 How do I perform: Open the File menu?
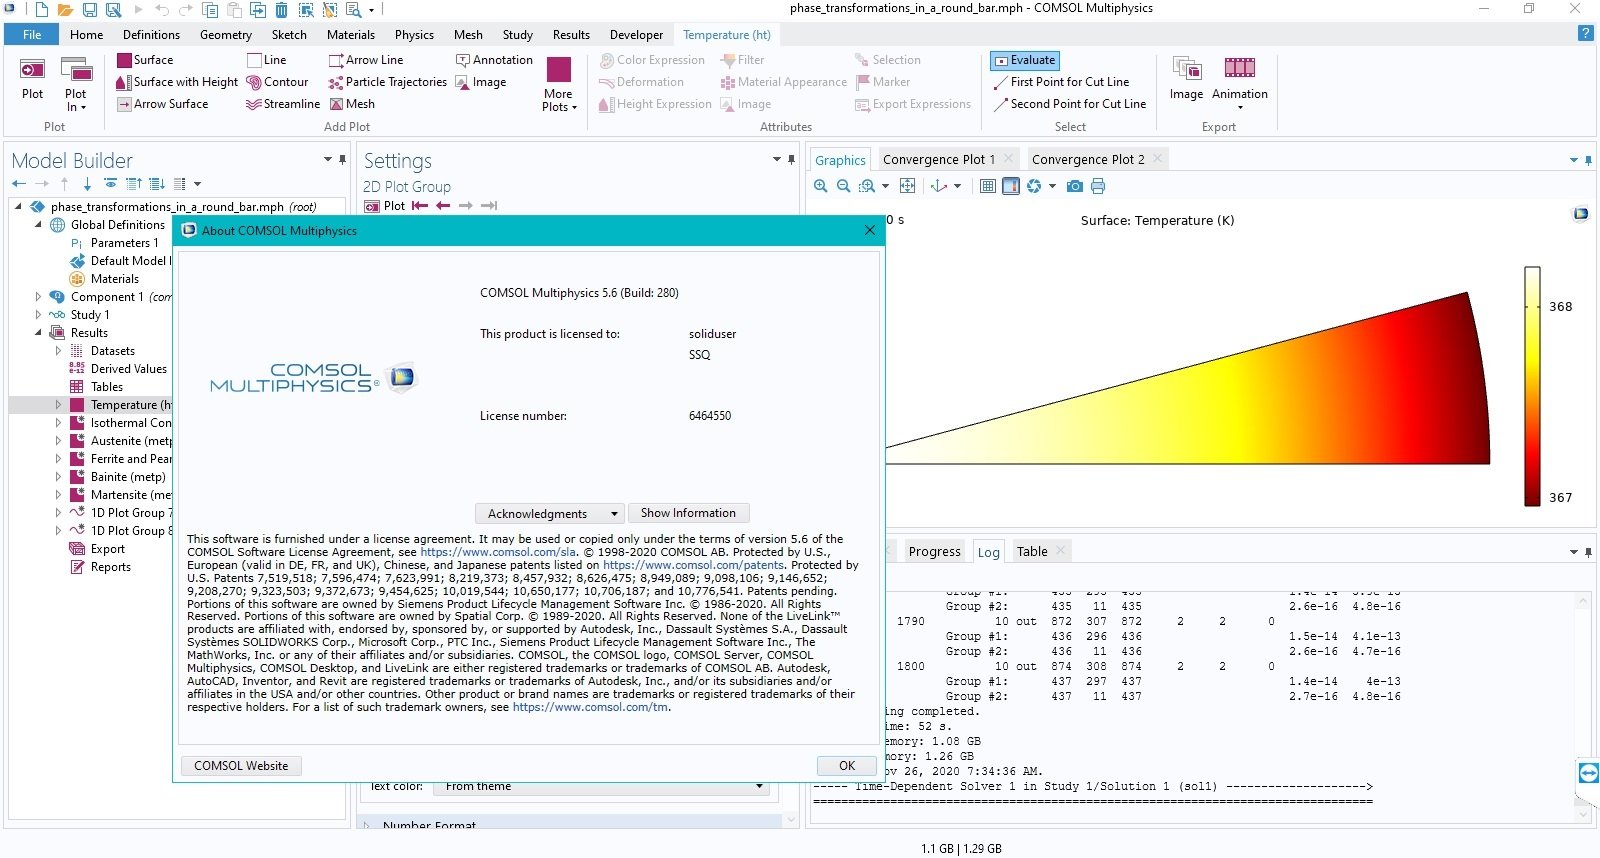(32, 34)
